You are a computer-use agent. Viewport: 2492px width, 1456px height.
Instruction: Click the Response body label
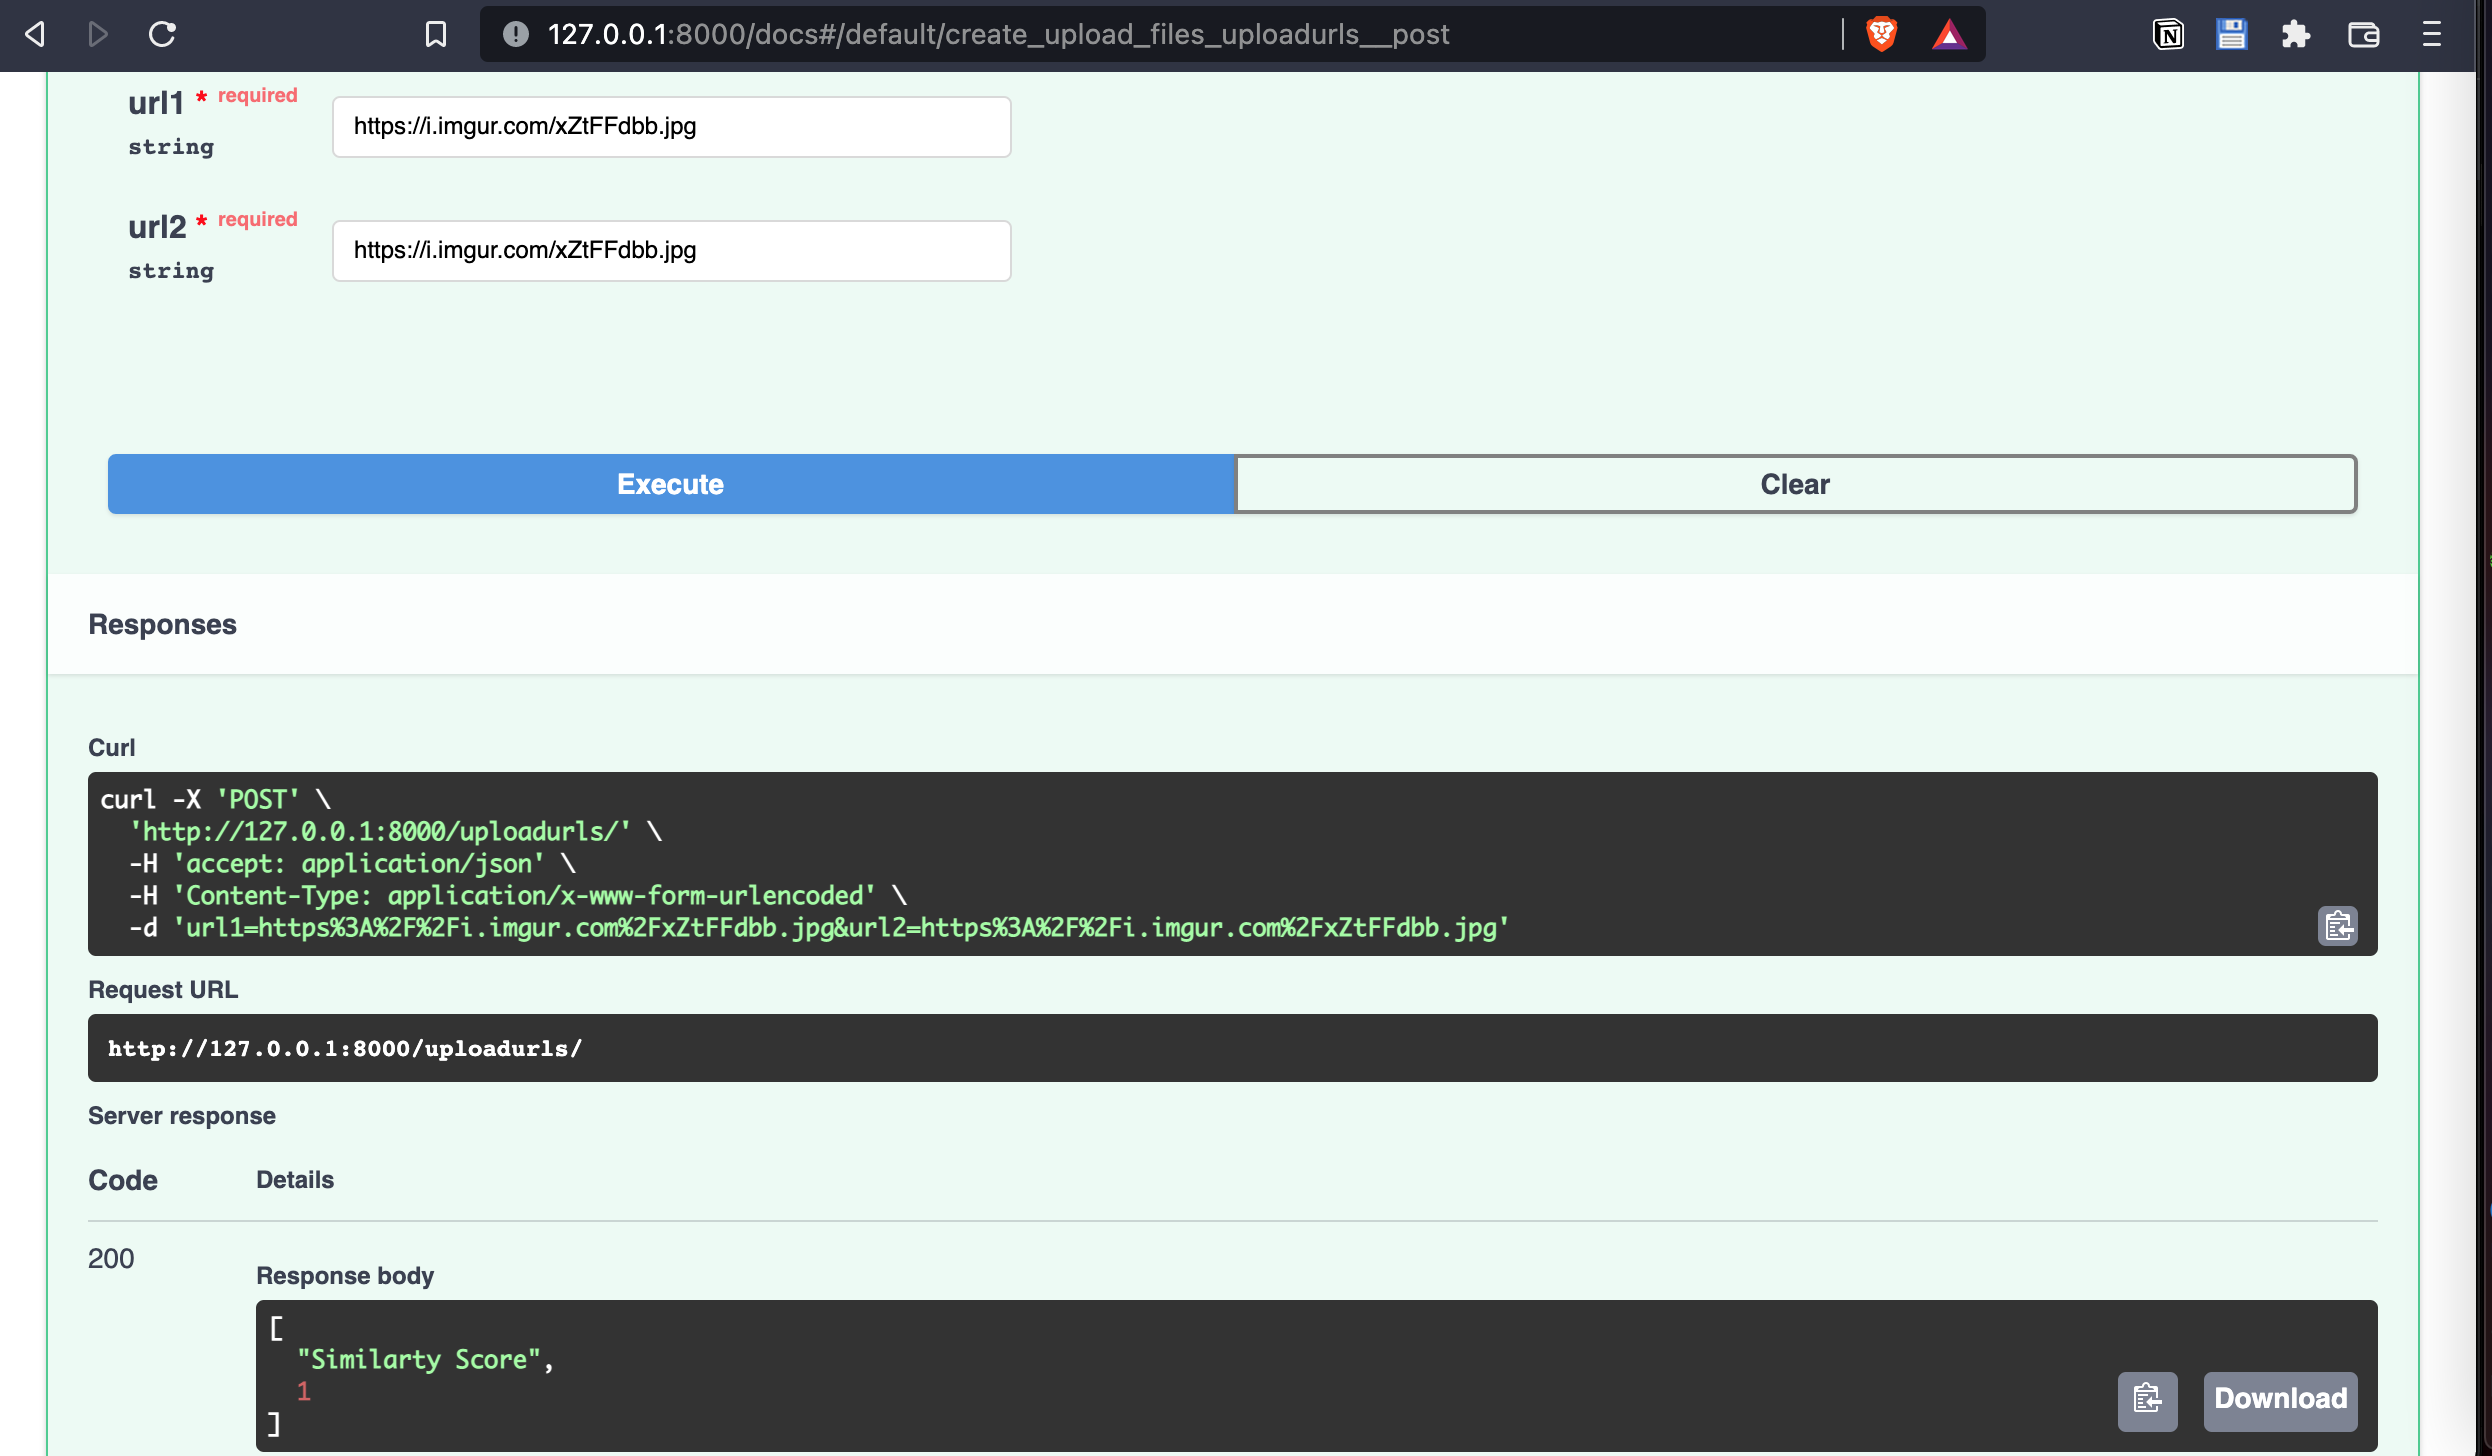coord(345,1276)
